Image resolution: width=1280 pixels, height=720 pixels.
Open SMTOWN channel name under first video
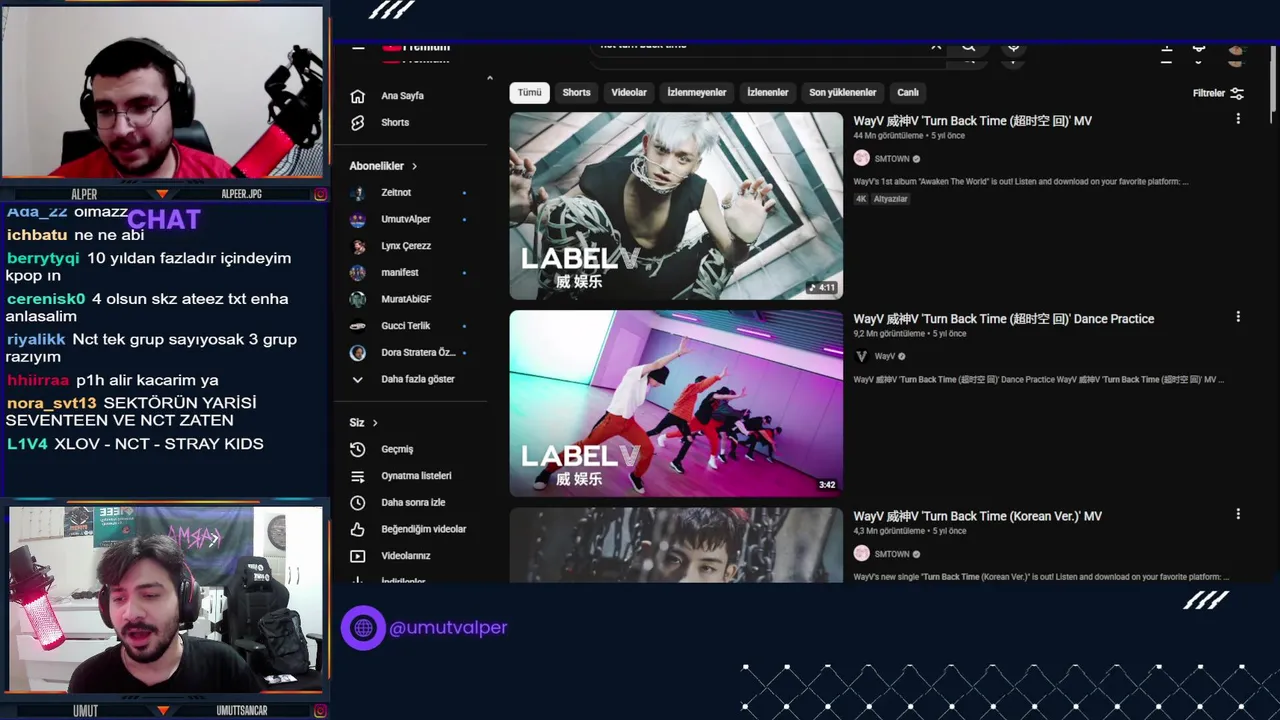[892, 158]
